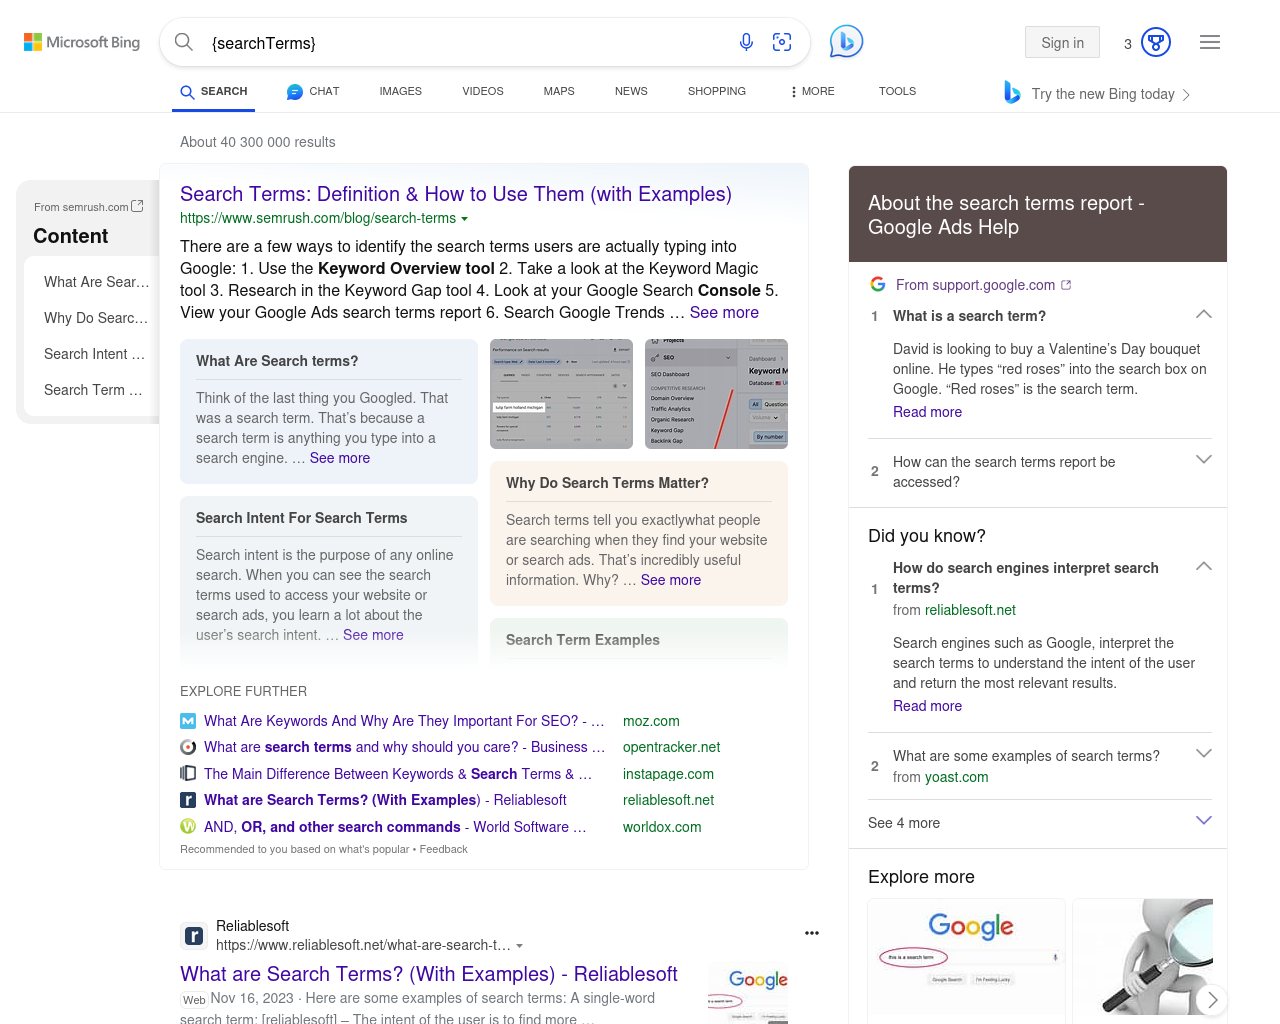Open Microsoft Rewards medal icon

pos(1156,42)
